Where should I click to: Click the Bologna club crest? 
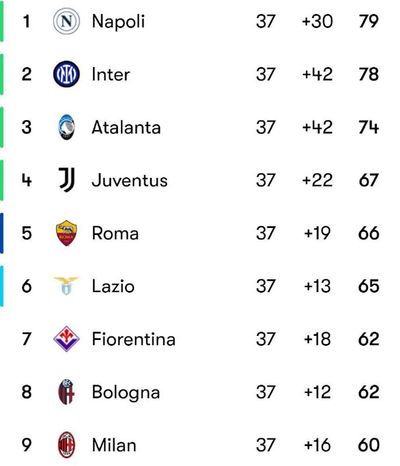coord(66,392)
